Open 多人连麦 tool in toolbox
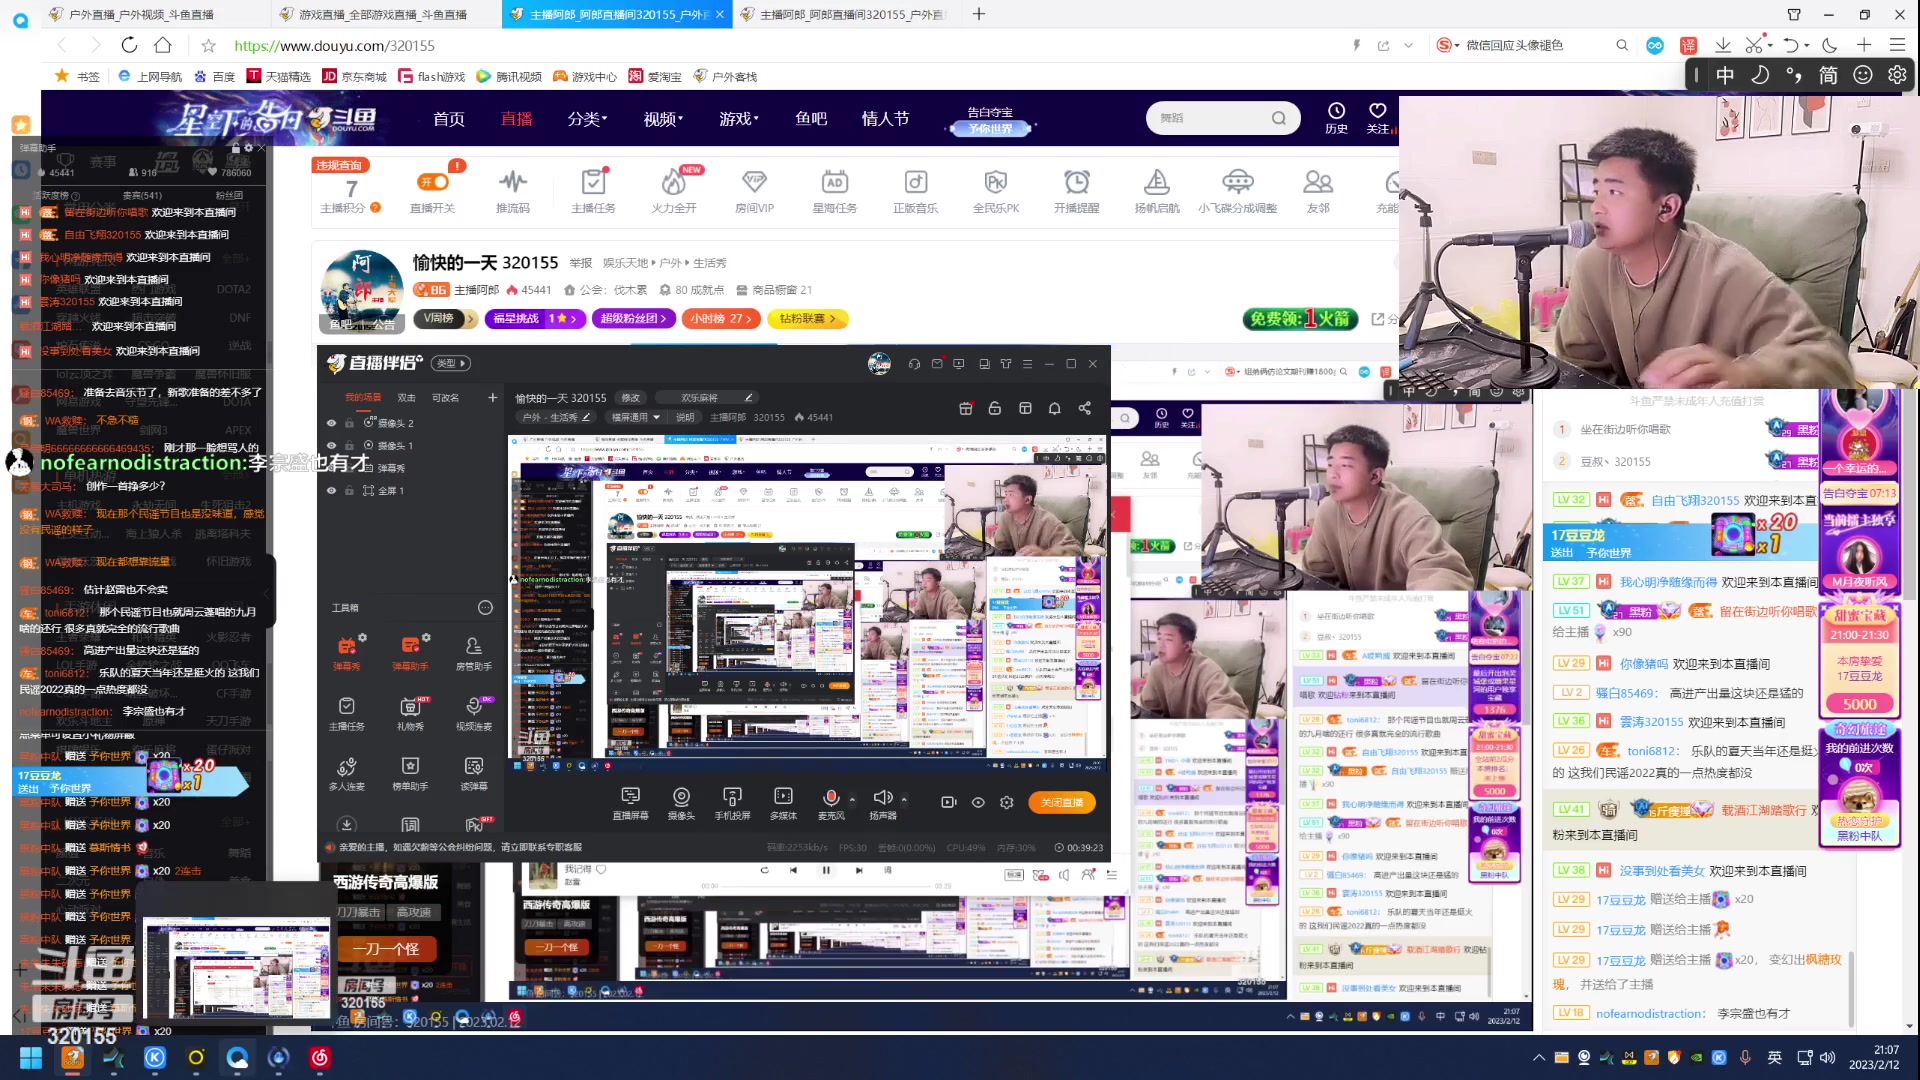 [347, 773]
